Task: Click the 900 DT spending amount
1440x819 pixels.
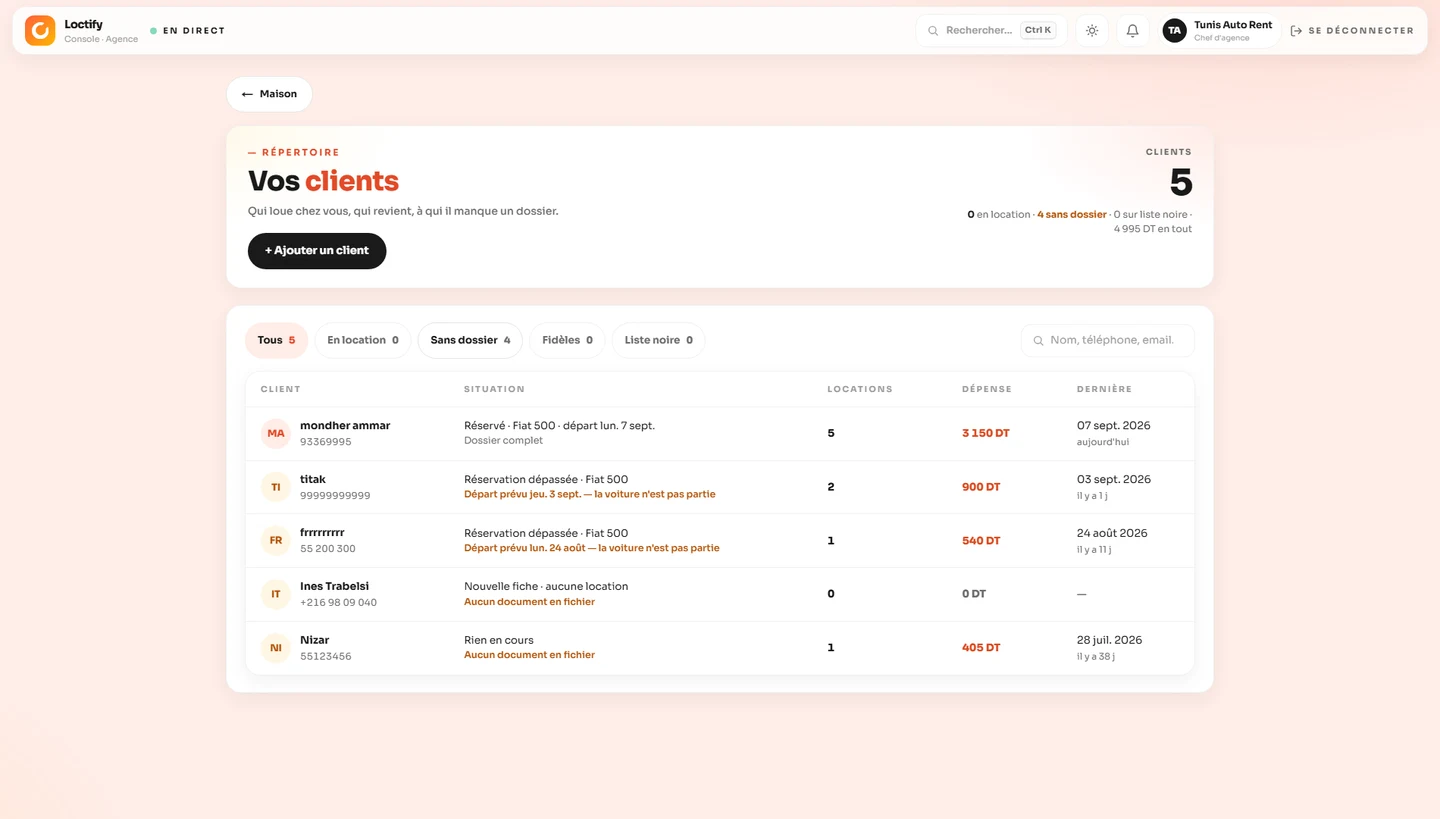Action: (x=981, y=487)
